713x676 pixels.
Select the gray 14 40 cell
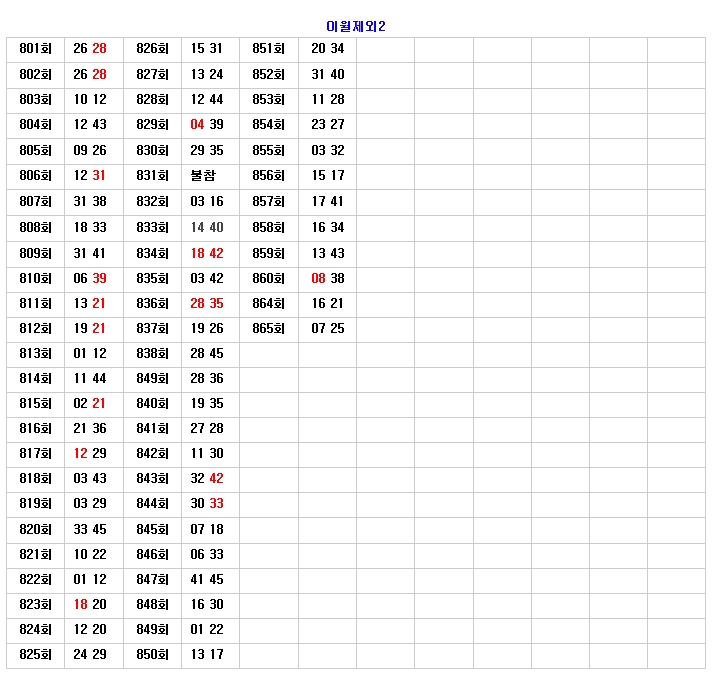[207, 228]
